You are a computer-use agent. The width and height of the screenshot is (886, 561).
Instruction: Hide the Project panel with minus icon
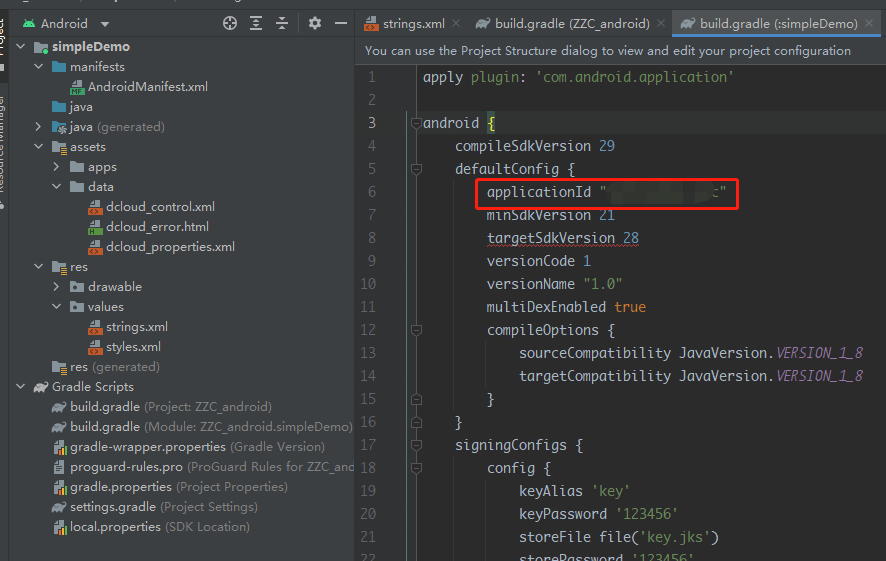point(340,23)
